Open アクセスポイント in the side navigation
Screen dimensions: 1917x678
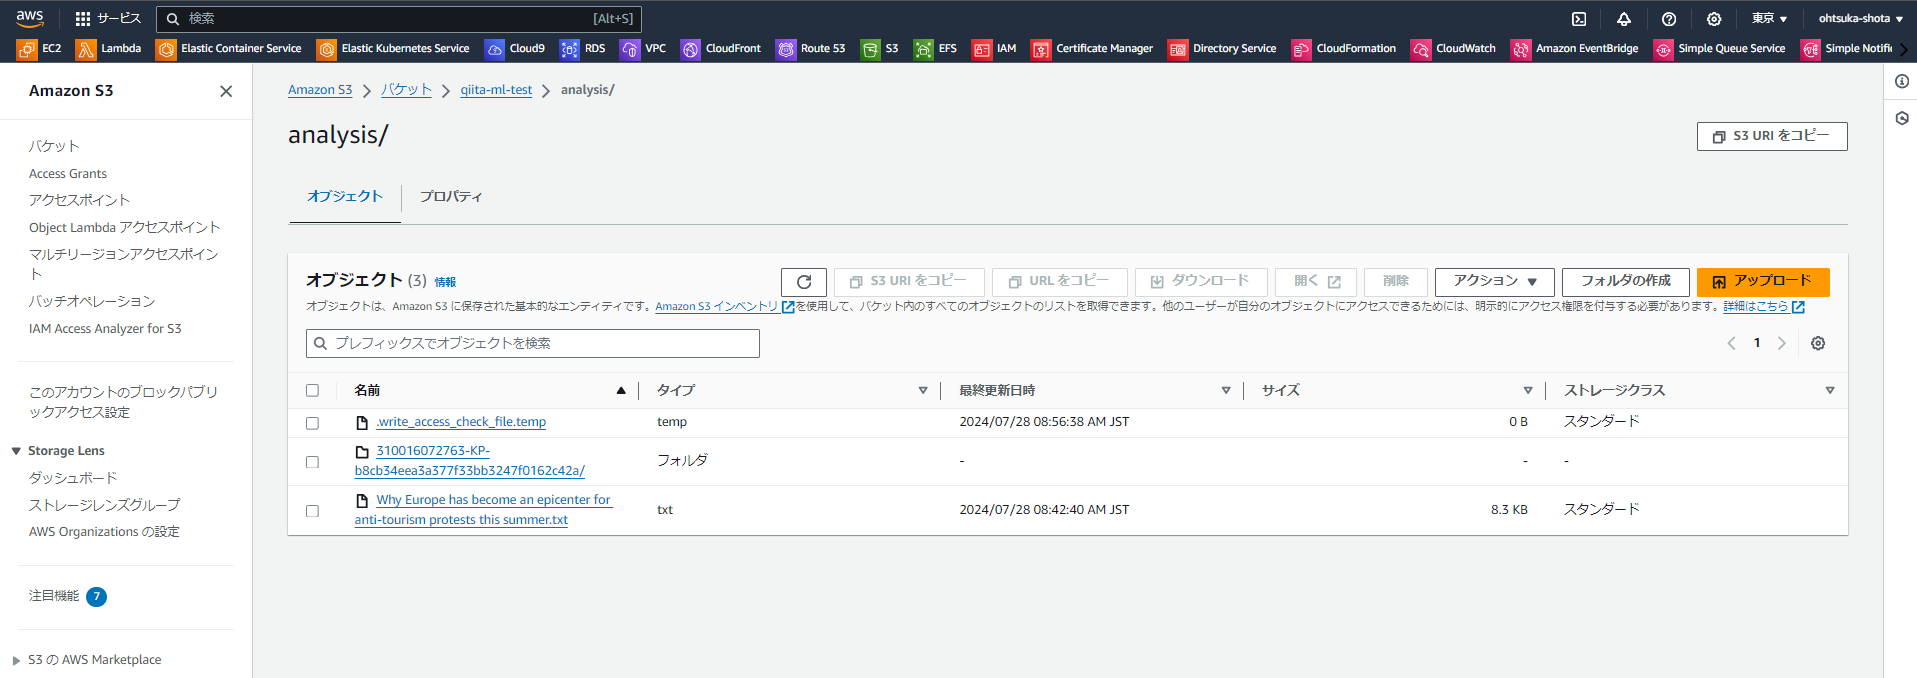[80, 200]
